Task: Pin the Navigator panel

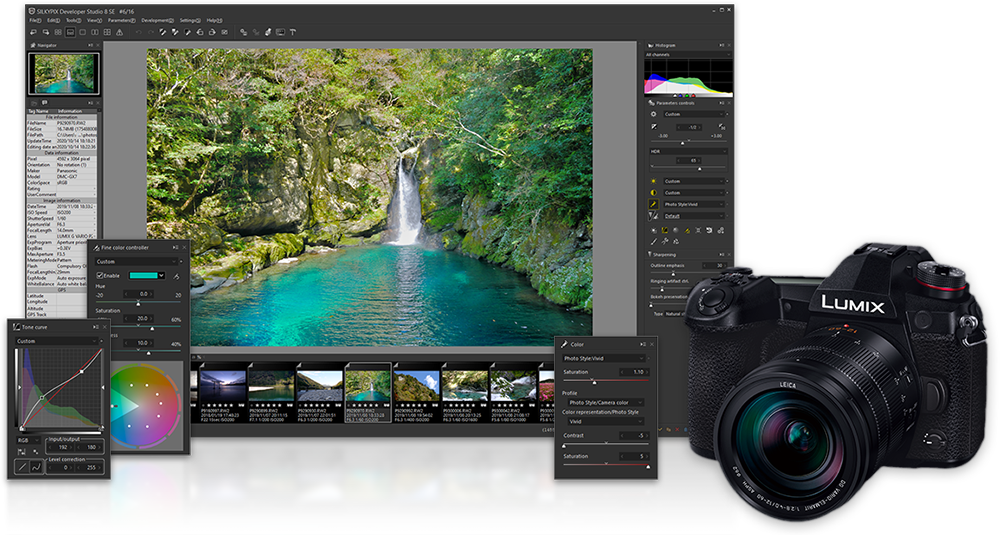Action: click(90, 45)
